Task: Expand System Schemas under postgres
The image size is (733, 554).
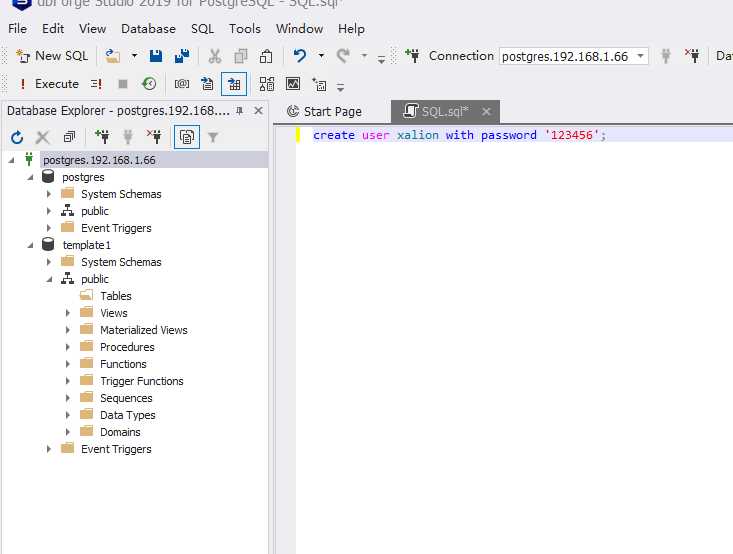Action: click(49, 194)
